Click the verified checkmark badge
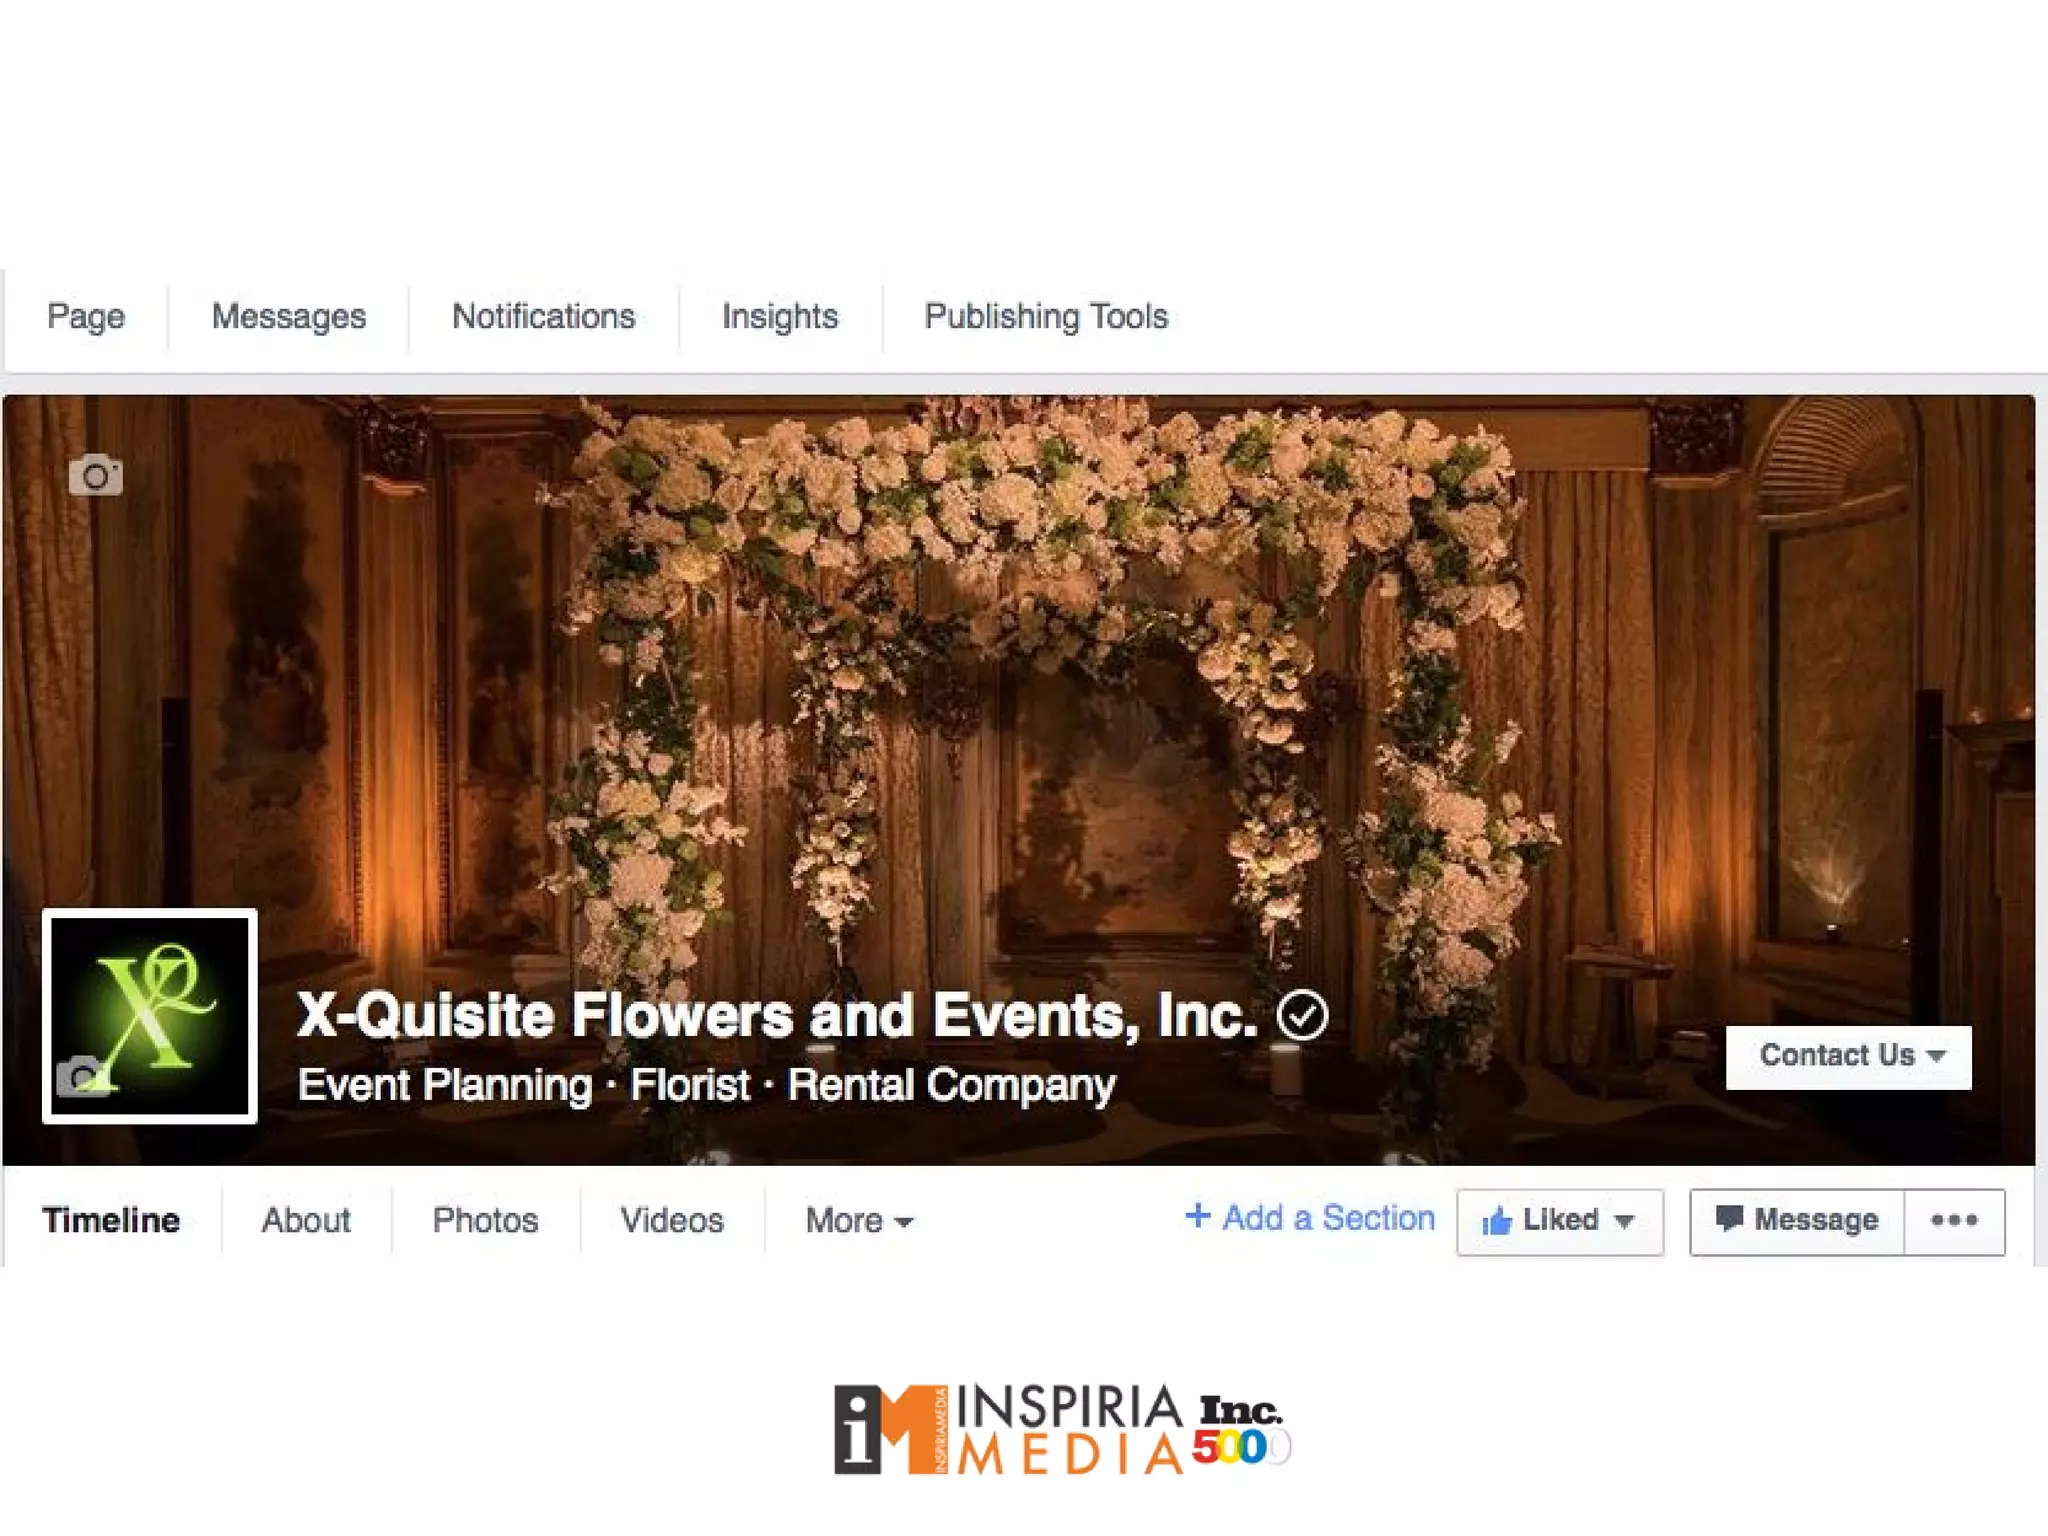Image resolution: width=2048 pixels, height=1536 pixels. point(1302,1016)
